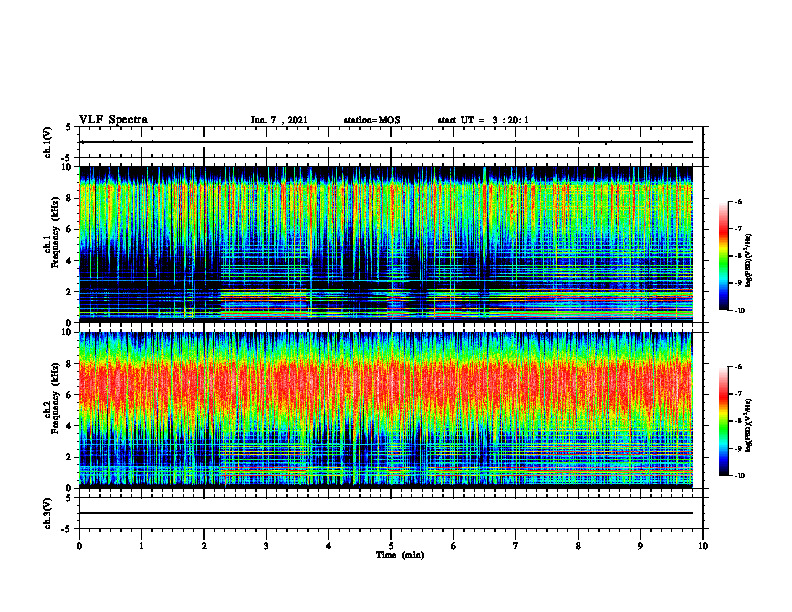Click time axis tick label "8"
The width and height of the screenshot is (792, 612).
coord(578,546)
